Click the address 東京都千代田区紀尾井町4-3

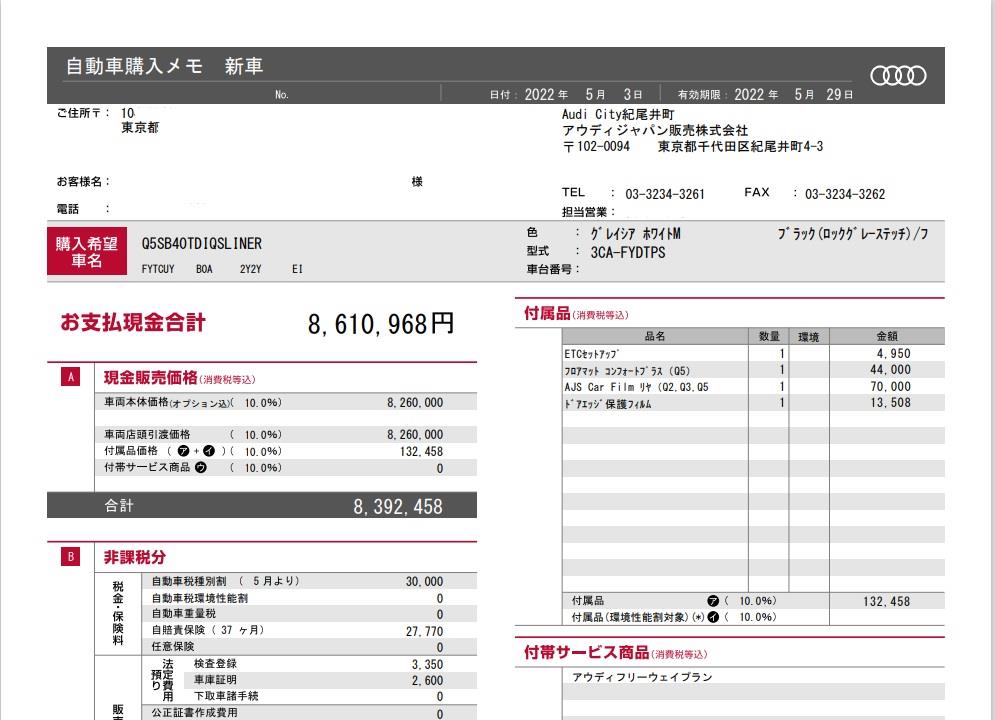coord(741,147)
